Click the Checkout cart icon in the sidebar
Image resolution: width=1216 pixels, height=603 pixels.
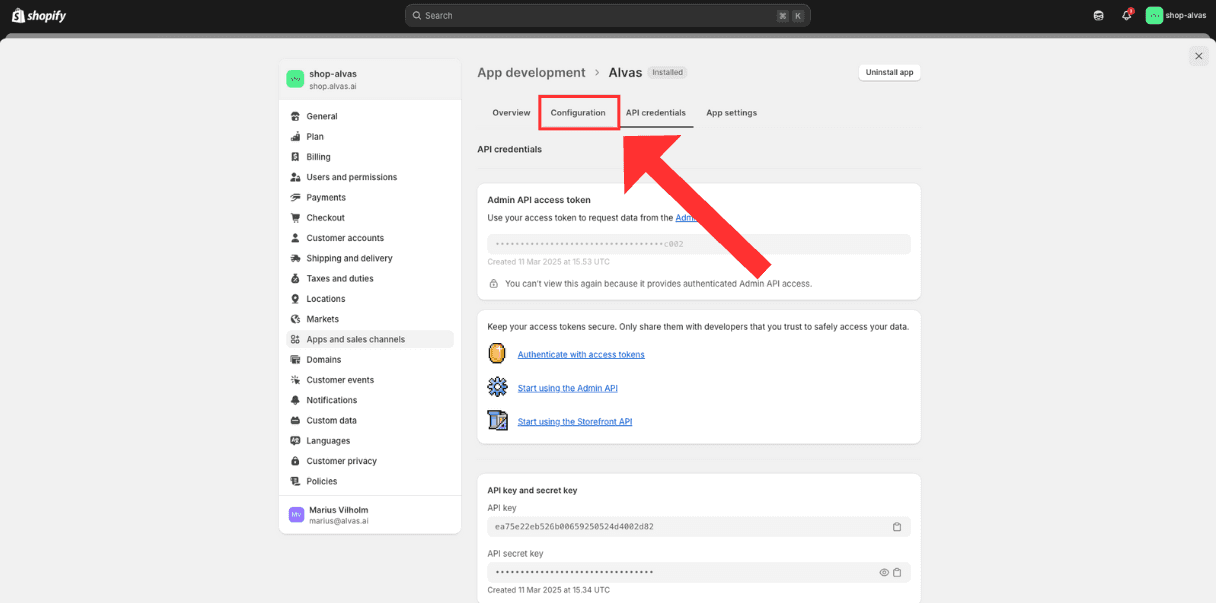point(296,217)
